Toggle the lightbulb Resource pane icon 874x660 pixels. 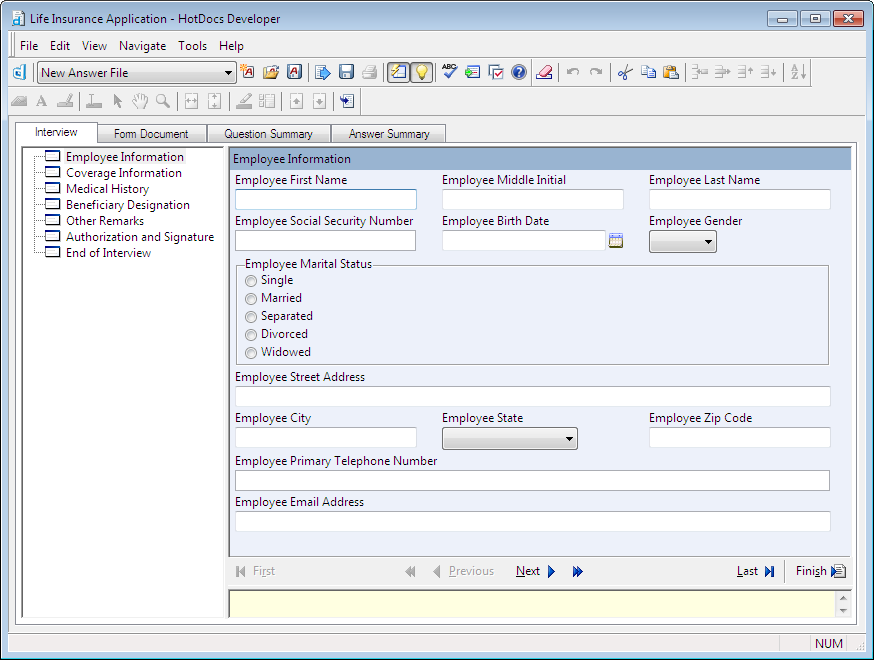[x=422, y=72]
